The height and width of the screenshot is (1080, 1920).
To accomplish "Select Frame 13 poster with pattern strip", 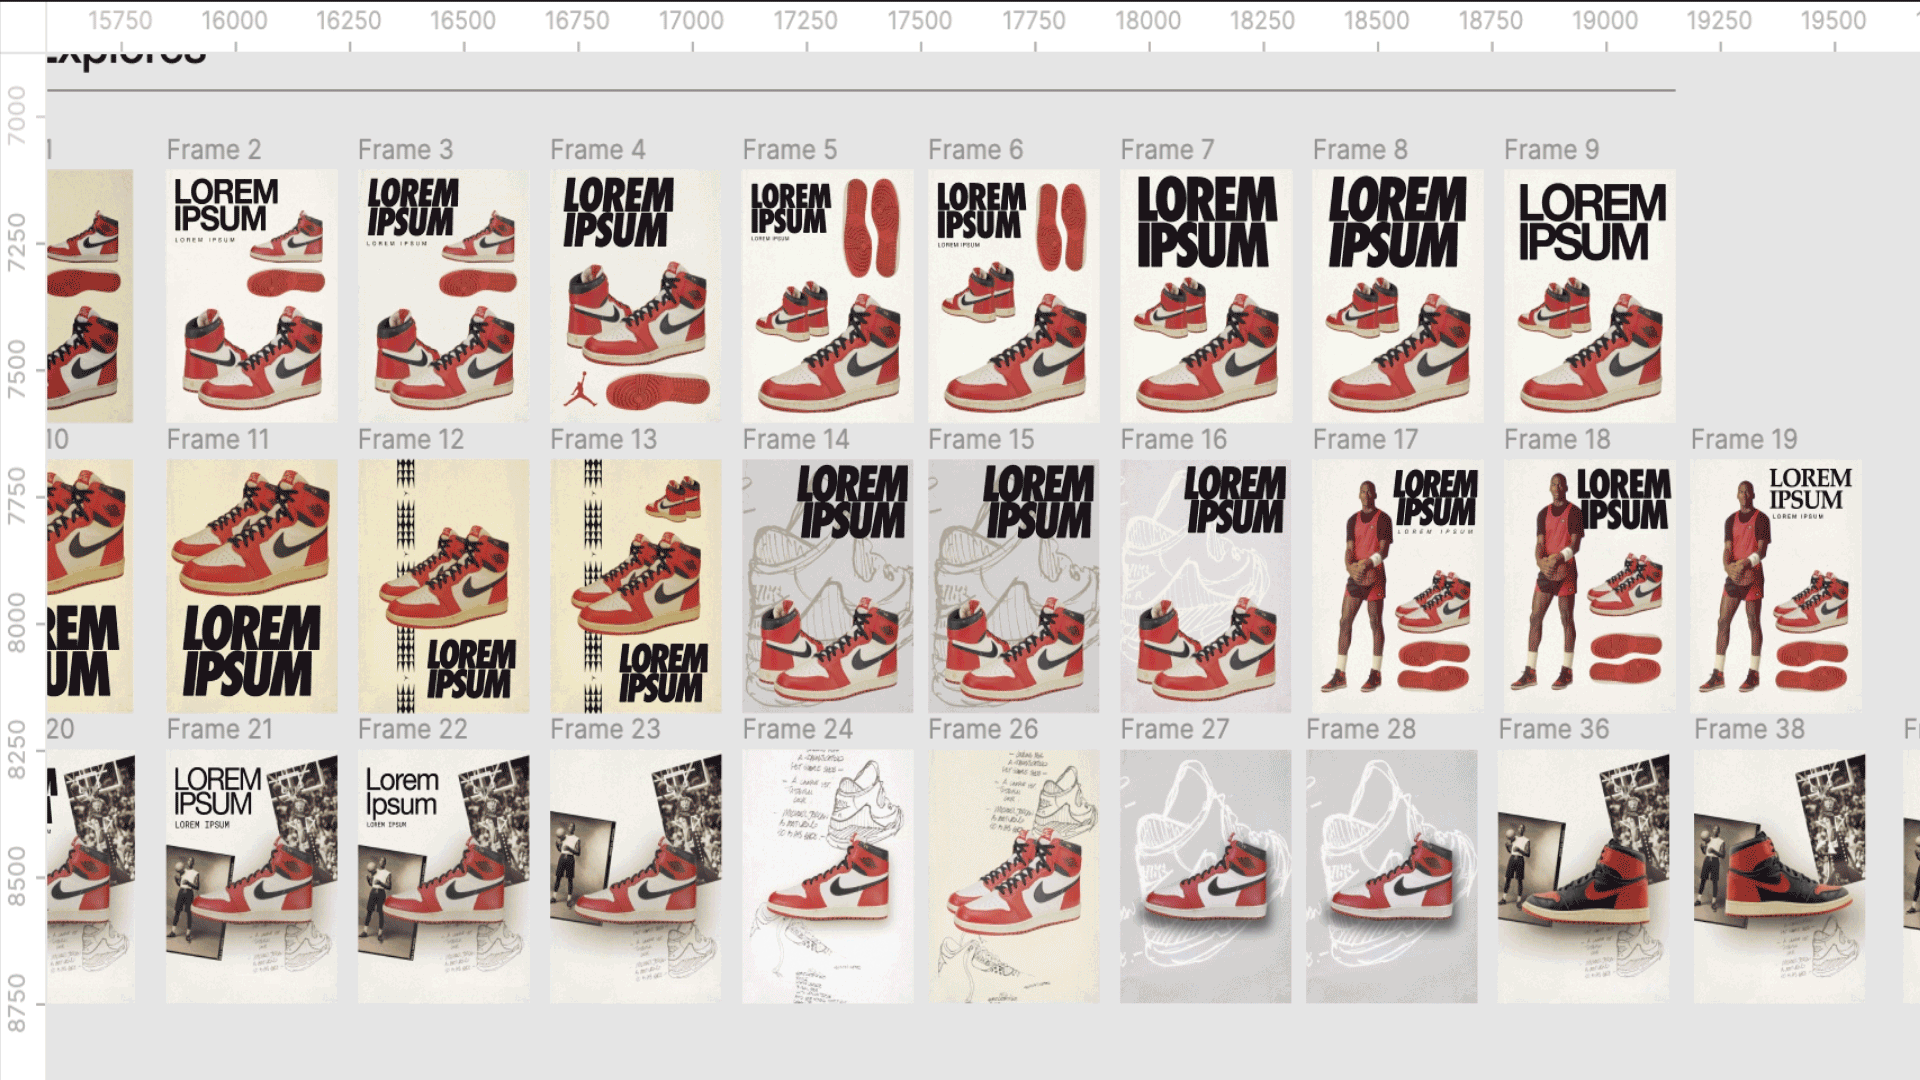I will coord(635,585).
